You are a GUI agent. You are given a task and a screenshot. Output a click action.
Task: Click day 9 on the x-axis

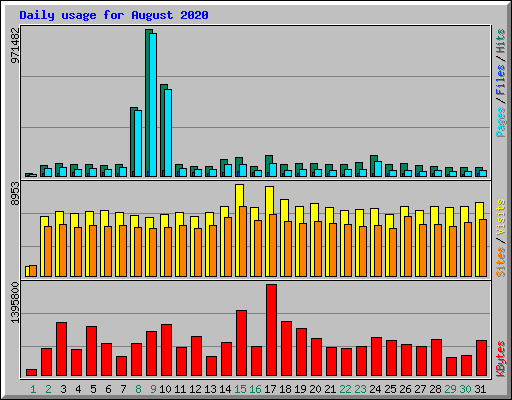click(153, 389)
